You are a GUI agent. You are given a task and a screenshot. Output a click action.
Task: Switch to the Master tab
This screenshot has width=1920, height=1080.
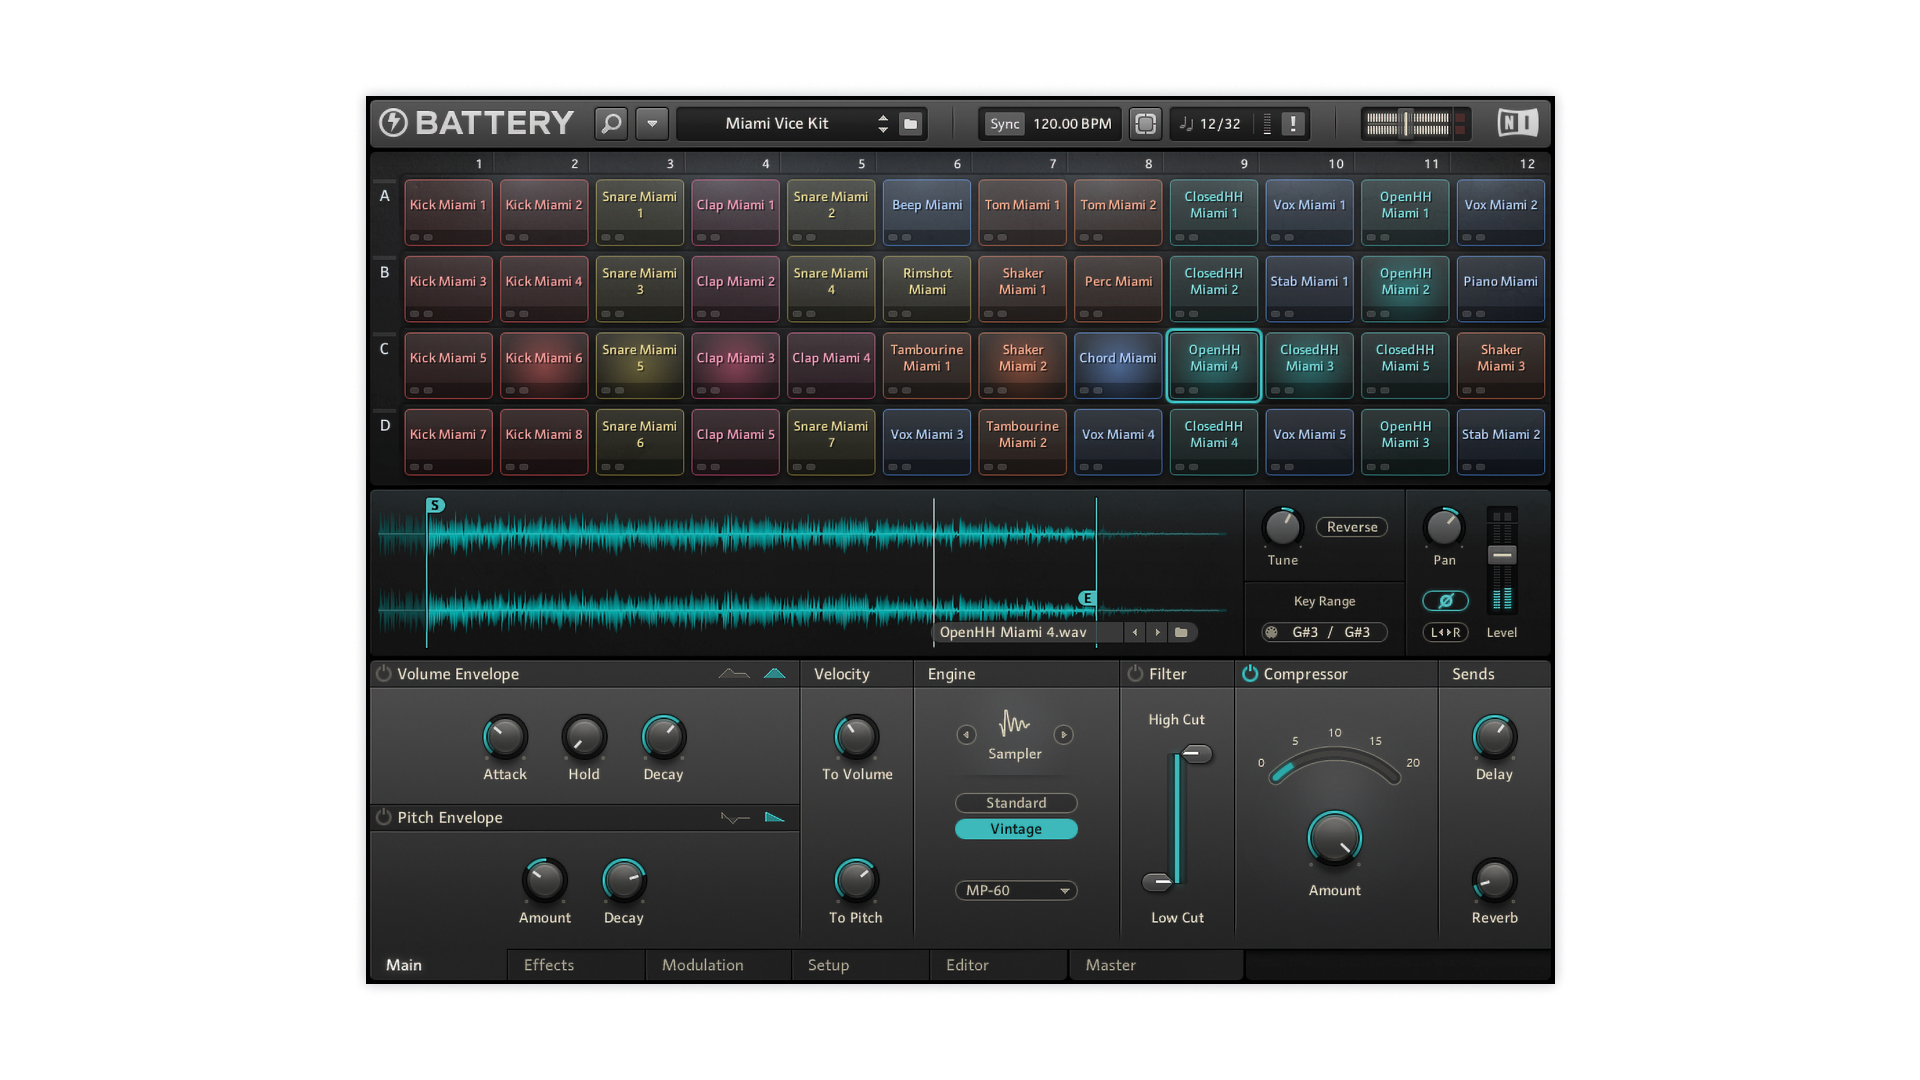pos(1110,965)
